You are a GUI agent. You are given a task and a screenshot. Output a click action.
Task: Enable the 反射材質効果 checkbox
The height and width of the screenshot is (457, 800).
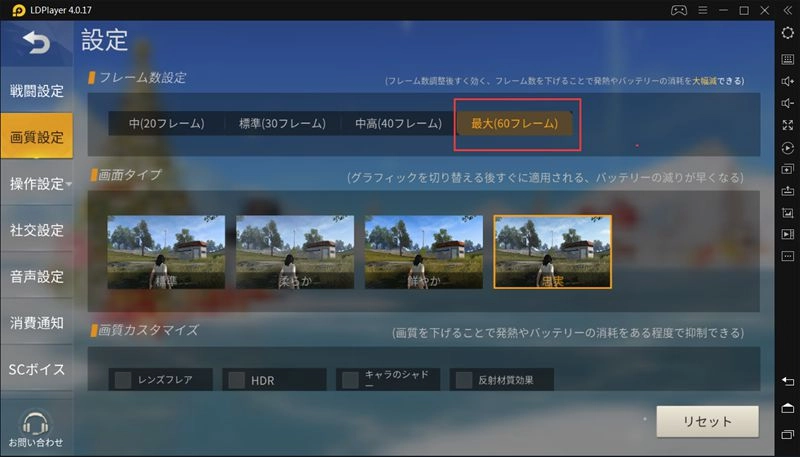pyautogui.click(x=464, y=380)
